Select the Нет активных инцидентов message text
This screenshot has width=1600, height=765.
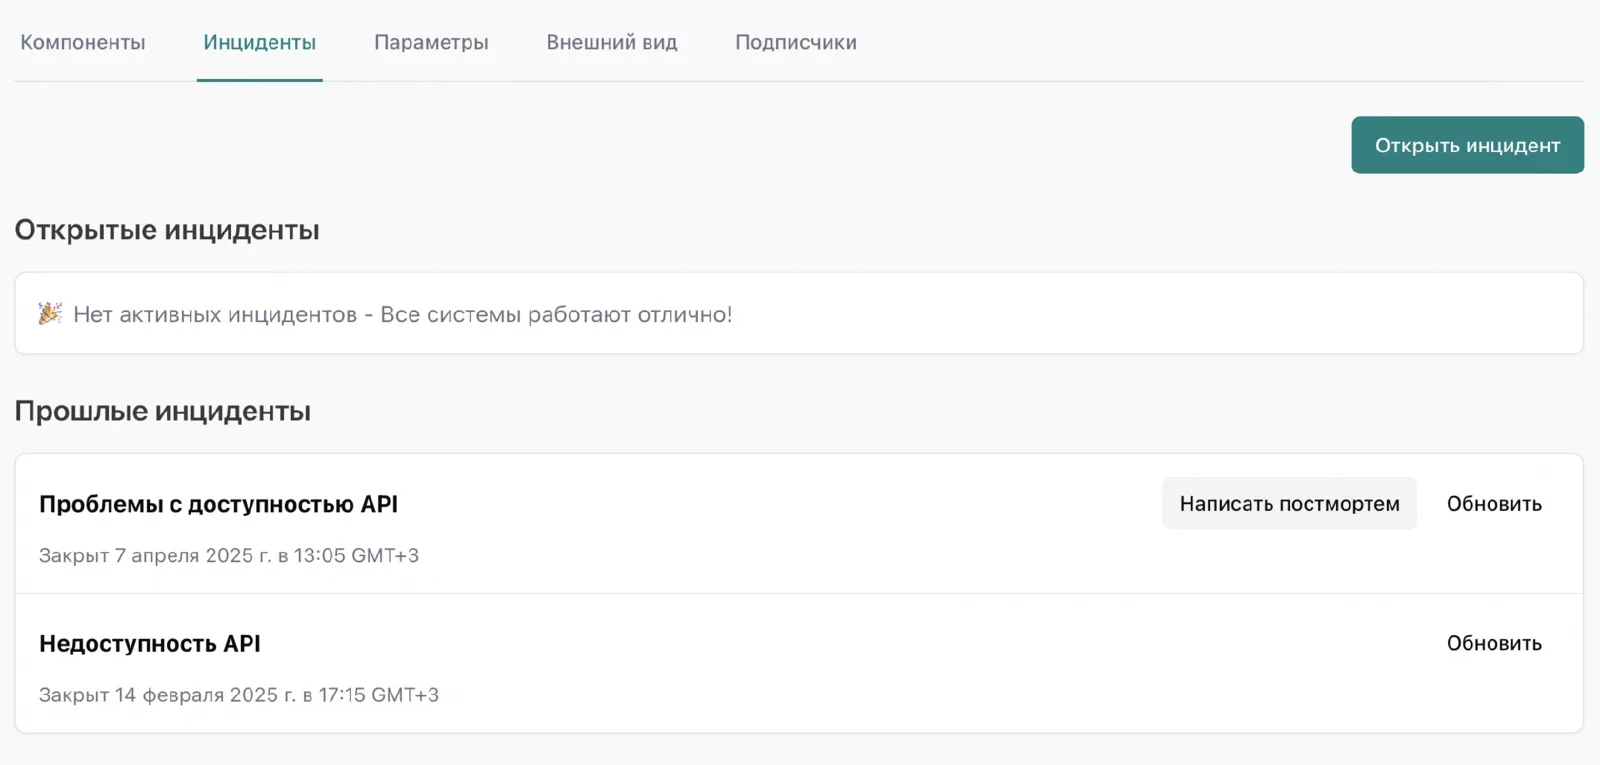click(402, 314)
